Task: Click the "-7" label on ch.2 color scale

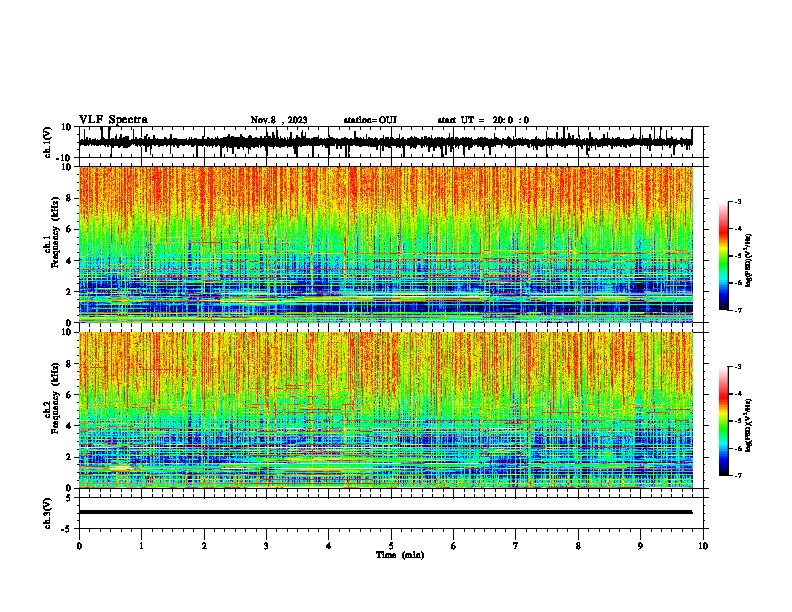Action: [x=737, y=476]
